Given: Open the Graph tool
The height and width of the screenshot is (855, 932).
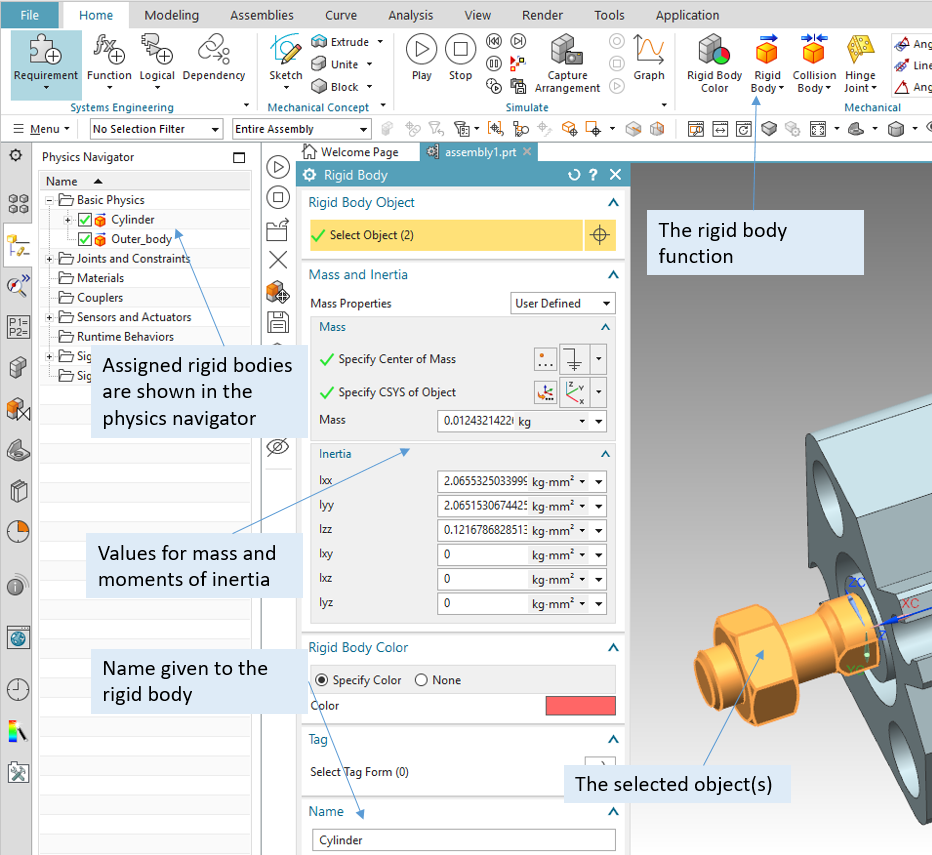Looking at the screenshot, I should [648, 55].
